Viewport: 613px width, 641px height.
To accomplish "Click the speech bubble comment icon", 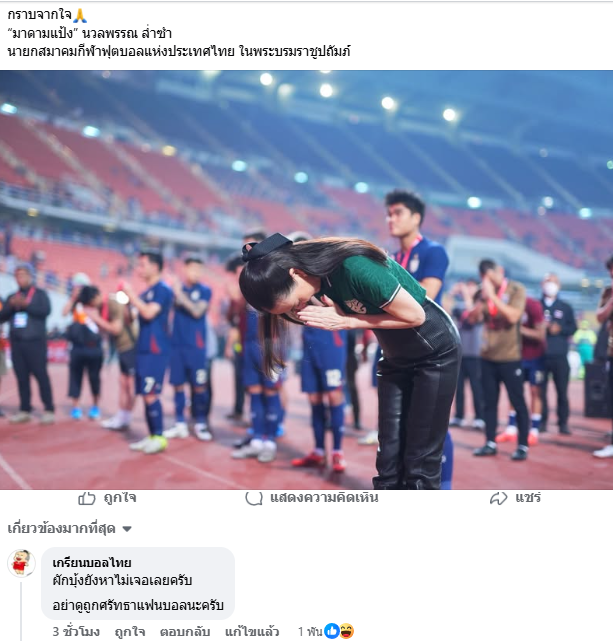I will pyautogui.click(x=253, y=498).
